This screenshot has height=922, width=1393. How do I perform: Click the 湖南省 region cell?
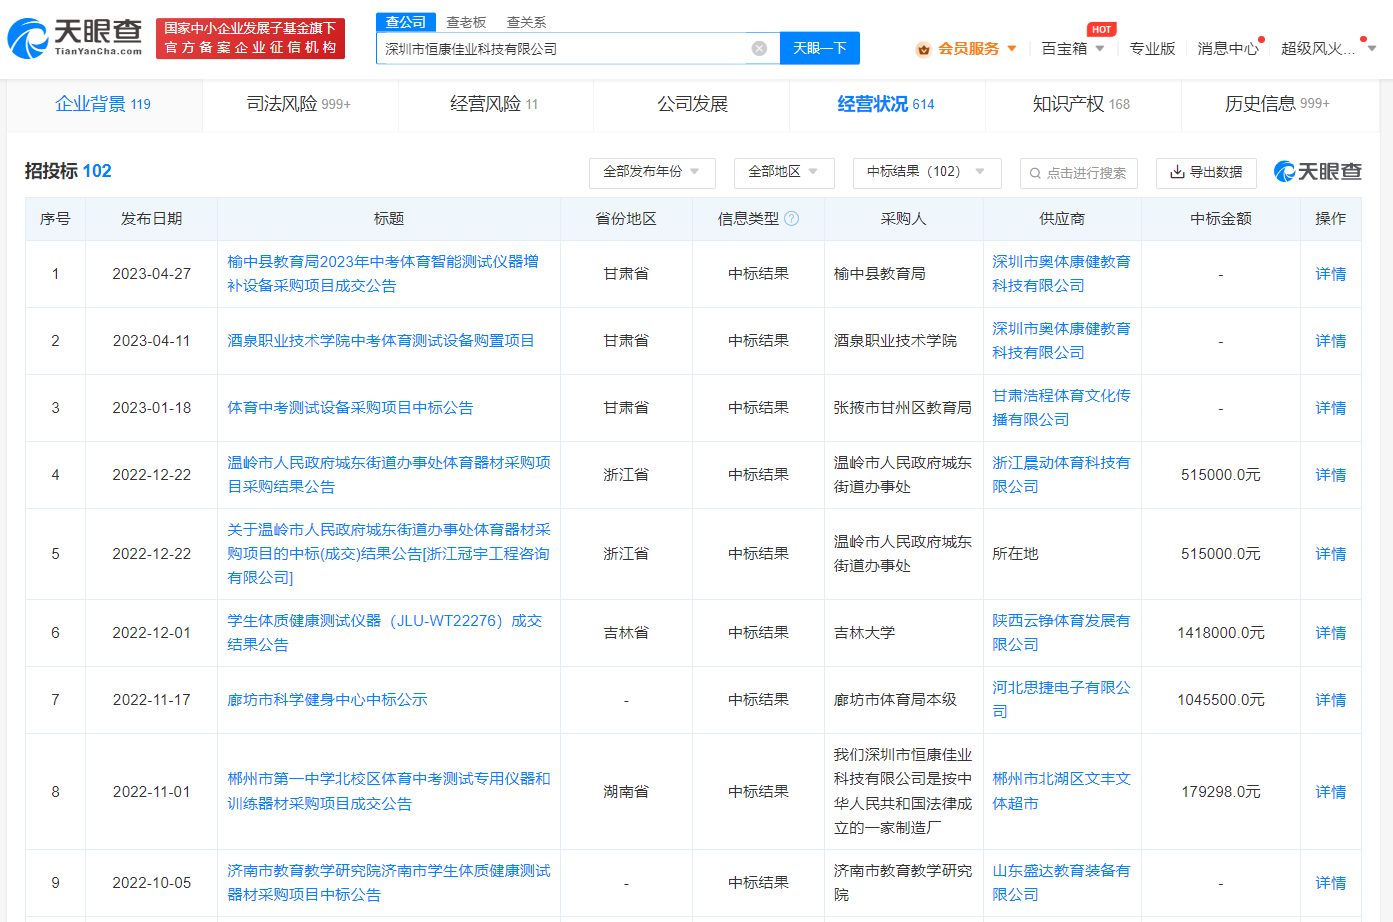pos(626,791)
